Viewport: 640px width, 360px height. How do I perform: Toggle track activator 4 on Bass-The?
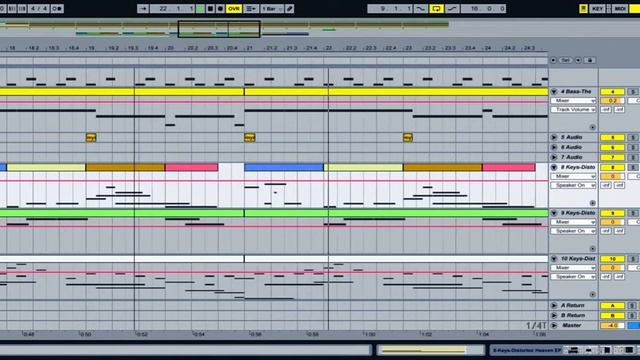coord(612,91)
